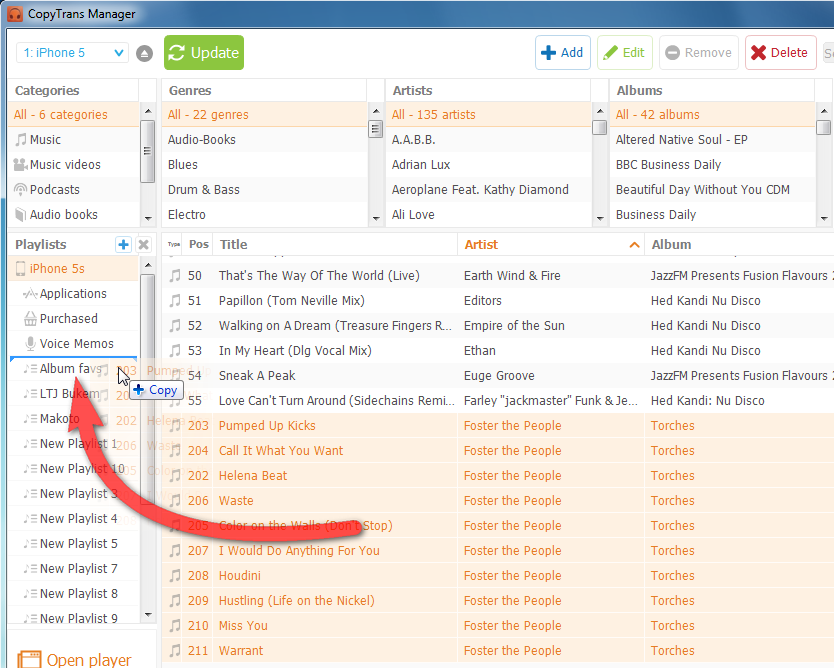Select All - 22 genres
Screen dimensions: 834x668
pyautogui.click(x=264, y=115)
